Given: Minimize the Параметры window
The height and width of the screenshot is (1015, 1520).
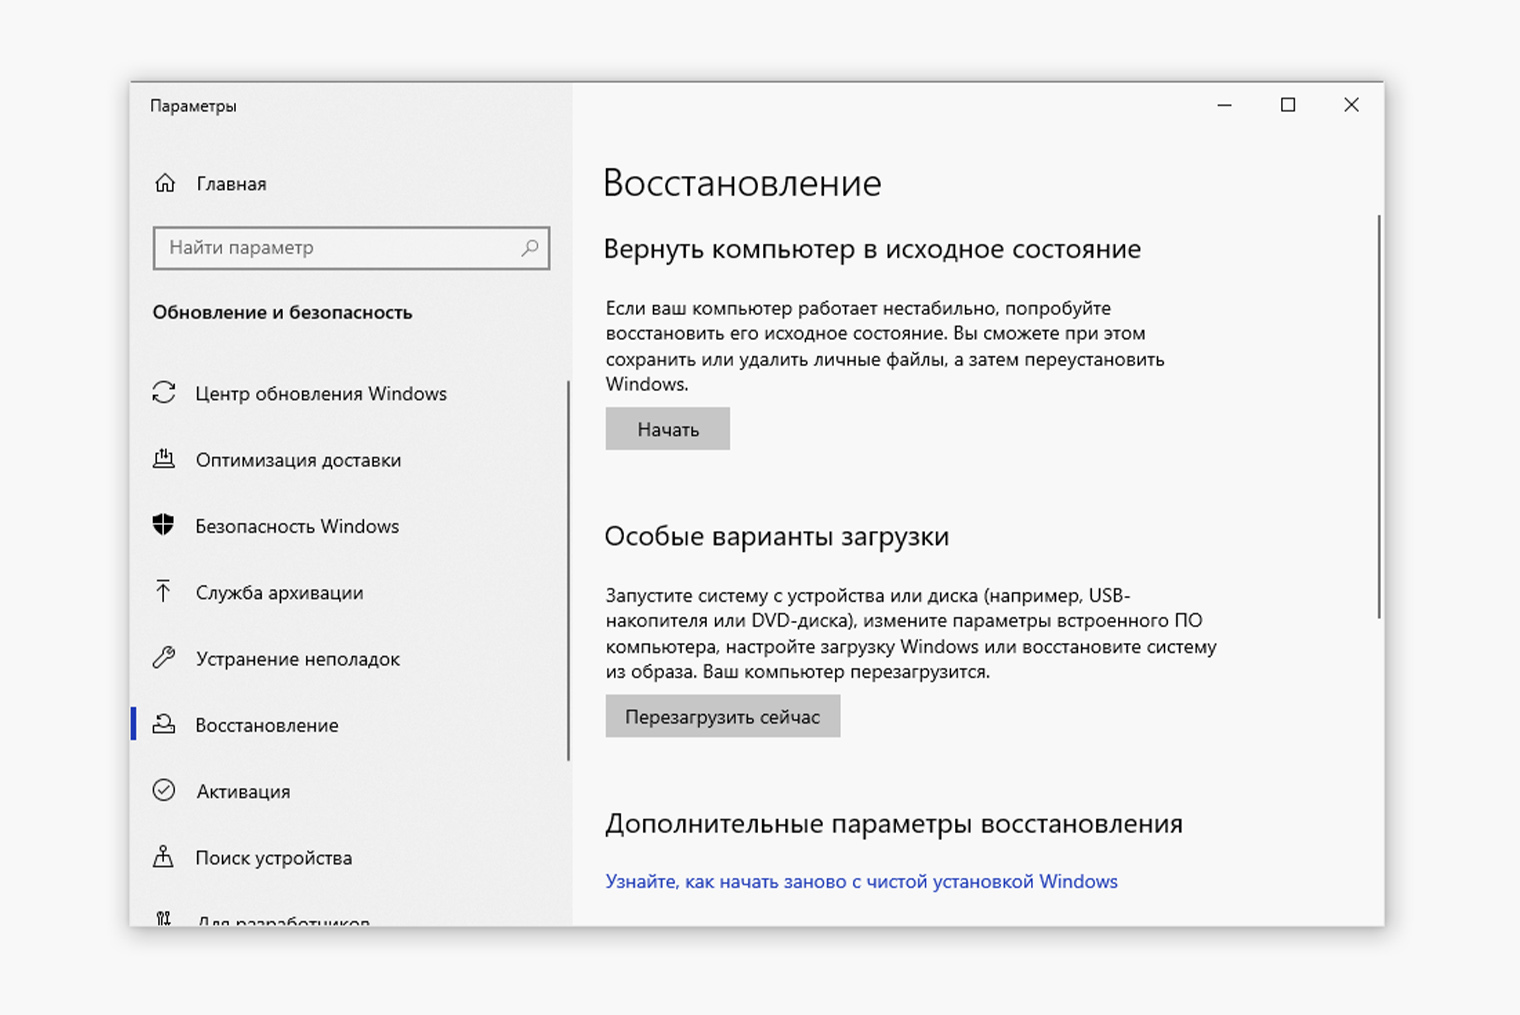Looking at the screenshot, I should click(x=1224, y=104).
